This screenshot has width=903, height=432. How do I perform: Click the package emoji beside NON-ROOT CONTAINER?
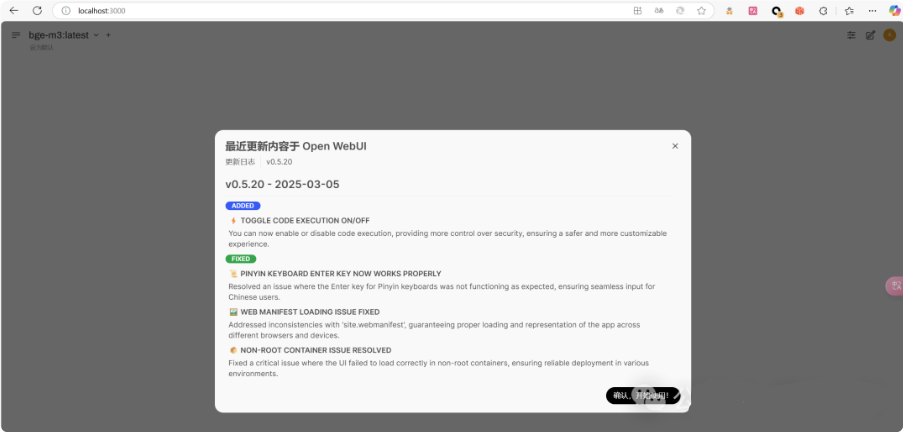pos(233,350)
